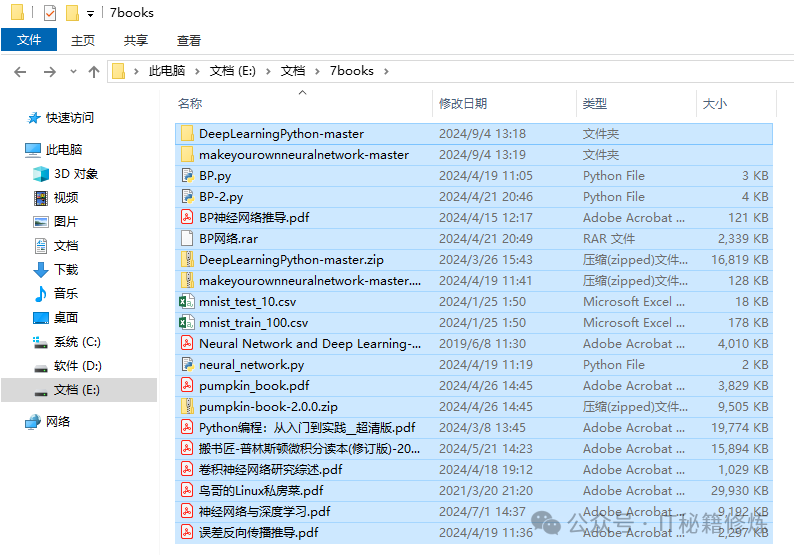Viewport: 794px width, 555px height.
Task: Sort files by 大小 column header
Action: [714, 104]
